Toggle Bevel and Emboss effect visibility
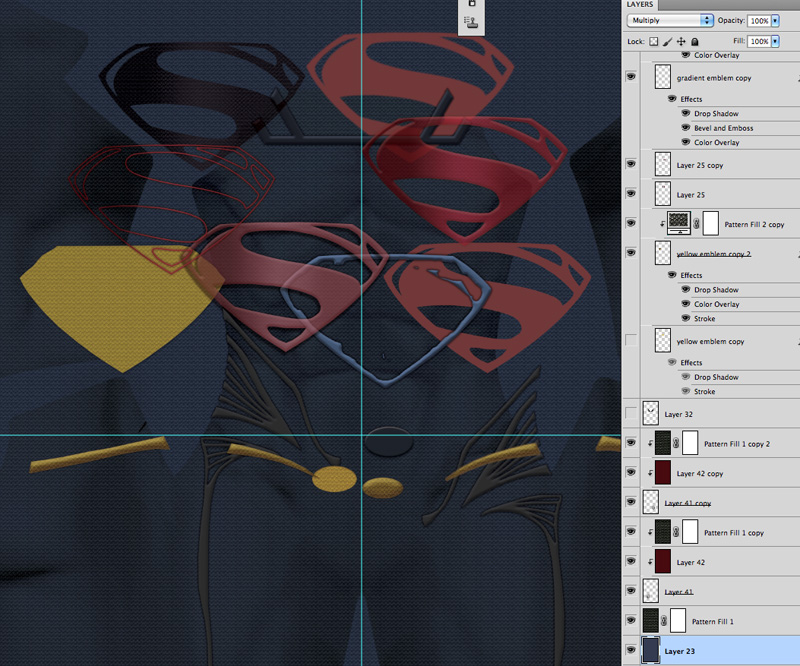This screenshot has width=800, height=666. coord(686,128)
